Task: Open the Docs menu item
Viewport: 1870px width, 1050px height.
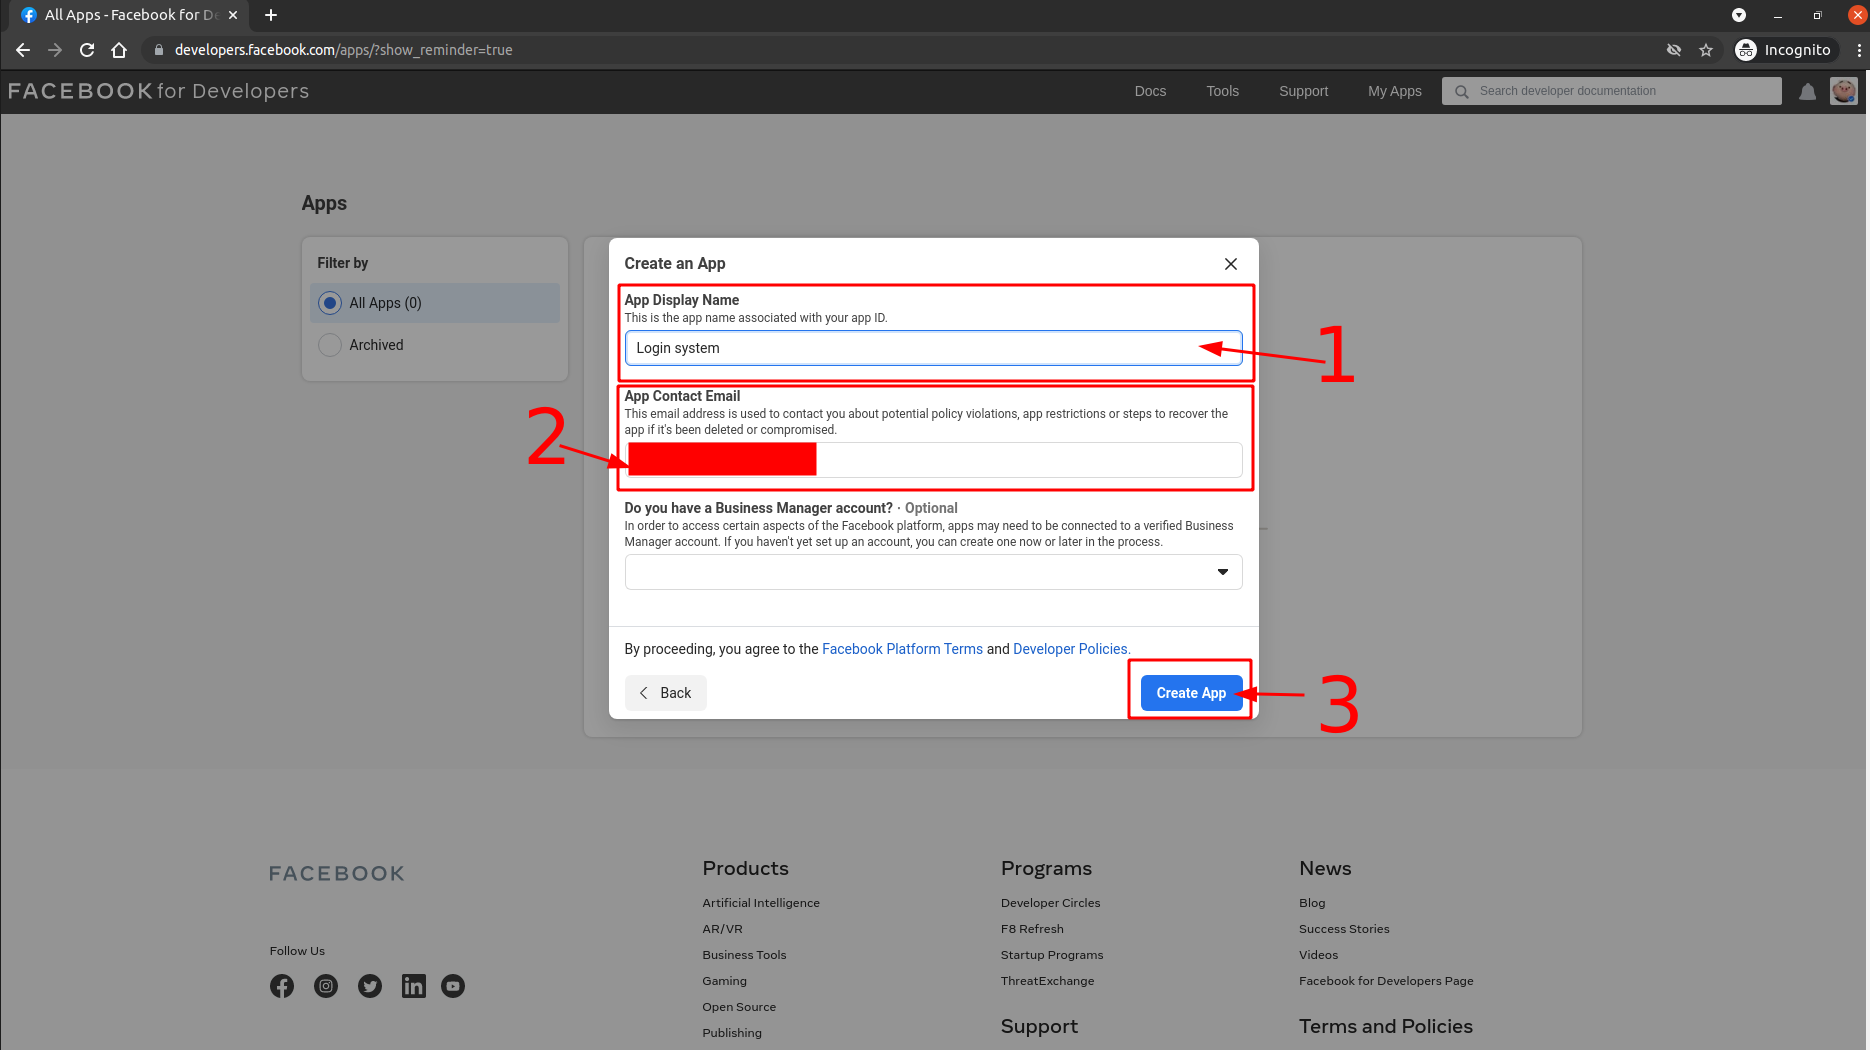Action: pos(1150,91)
